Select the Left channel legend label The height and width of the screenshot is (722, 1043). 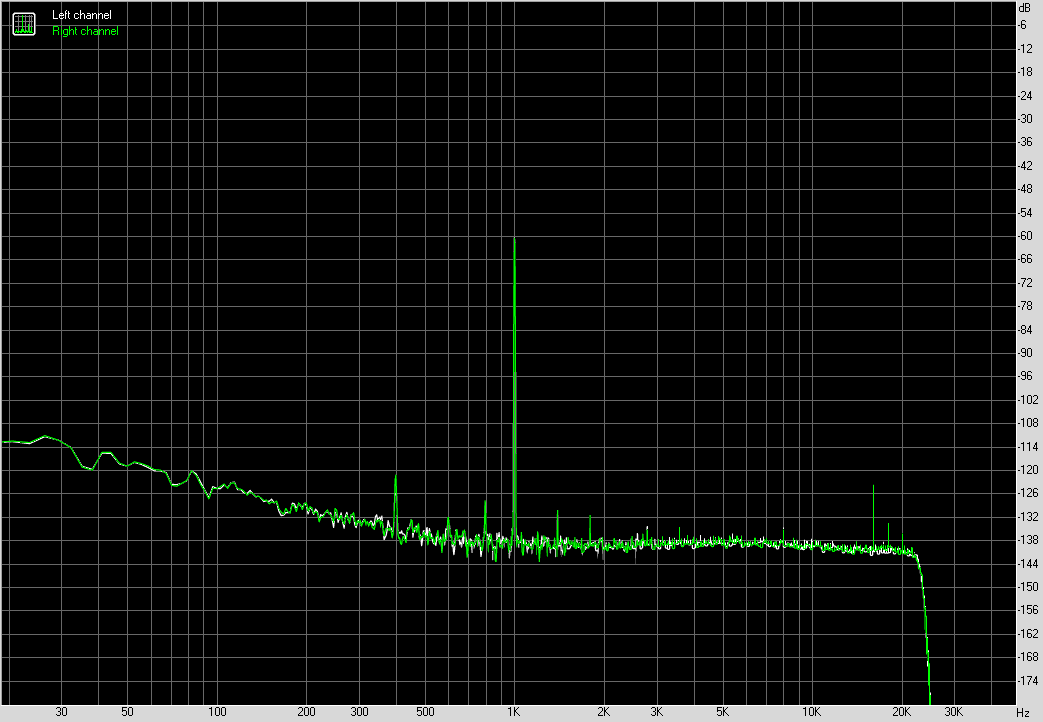82,15
